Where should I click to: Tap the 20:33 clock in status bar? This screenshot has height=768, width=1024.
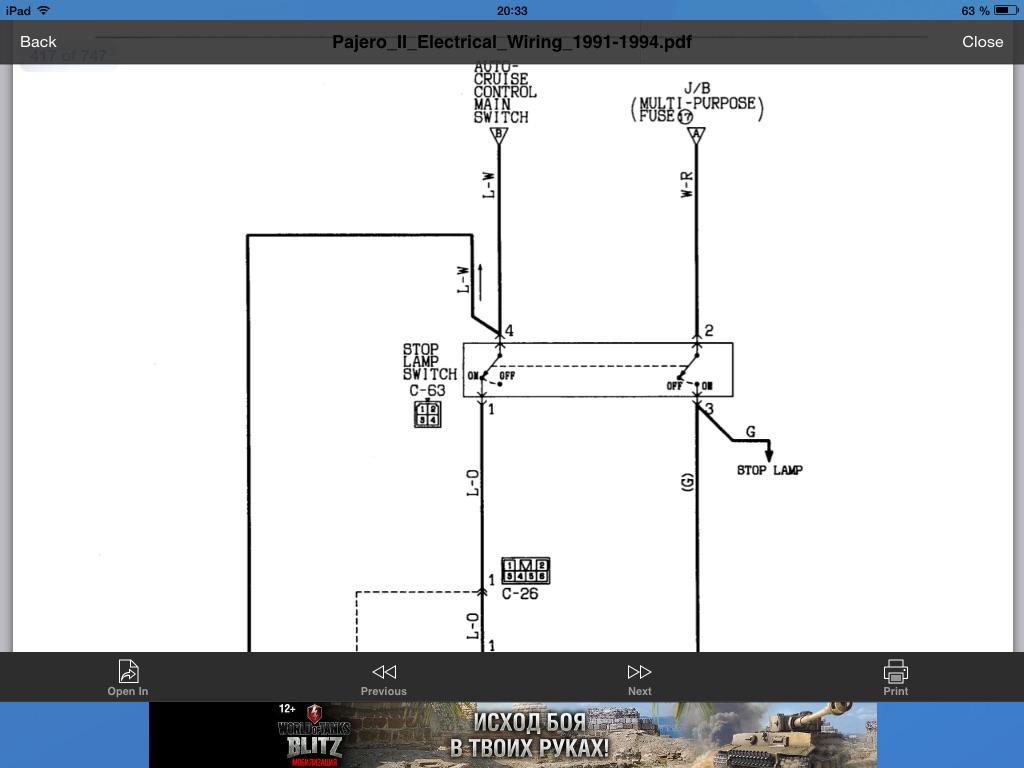511,10
